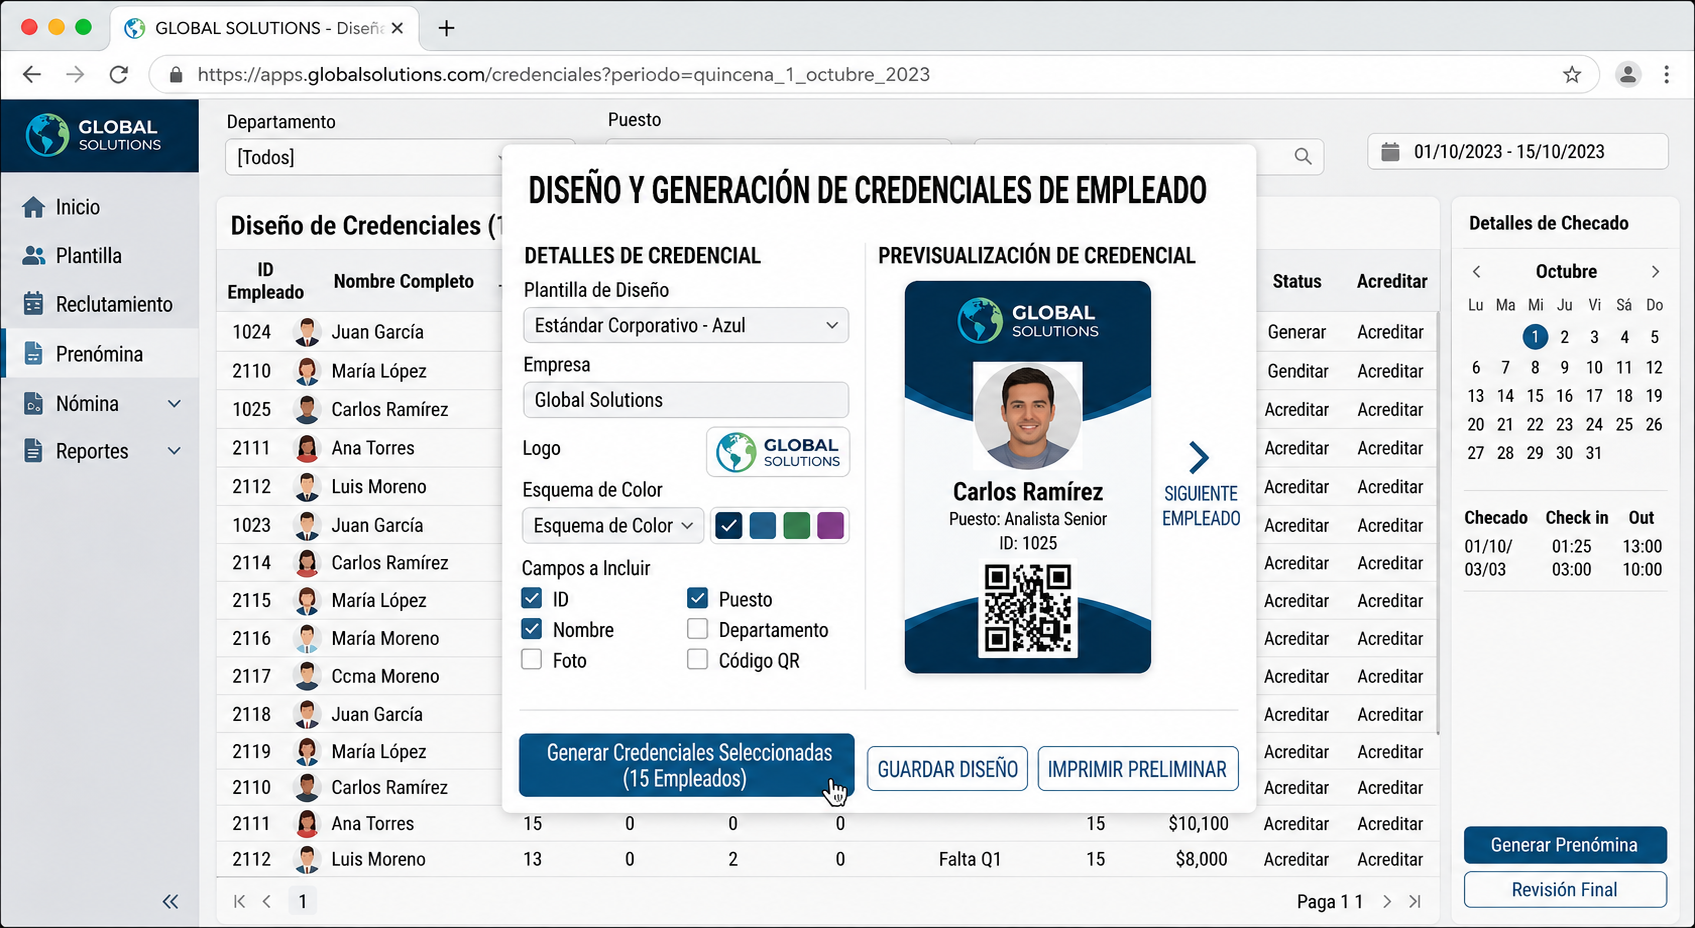The height and width of the screenshot is (928, 1695).
Task: Go to Inicio in the sidebar
Action: 100,207
